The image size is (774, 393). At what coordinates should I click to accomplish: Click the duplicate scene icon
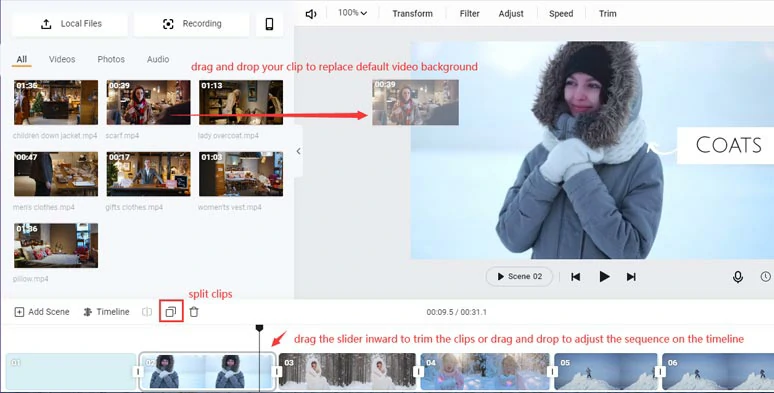point(171,312)
